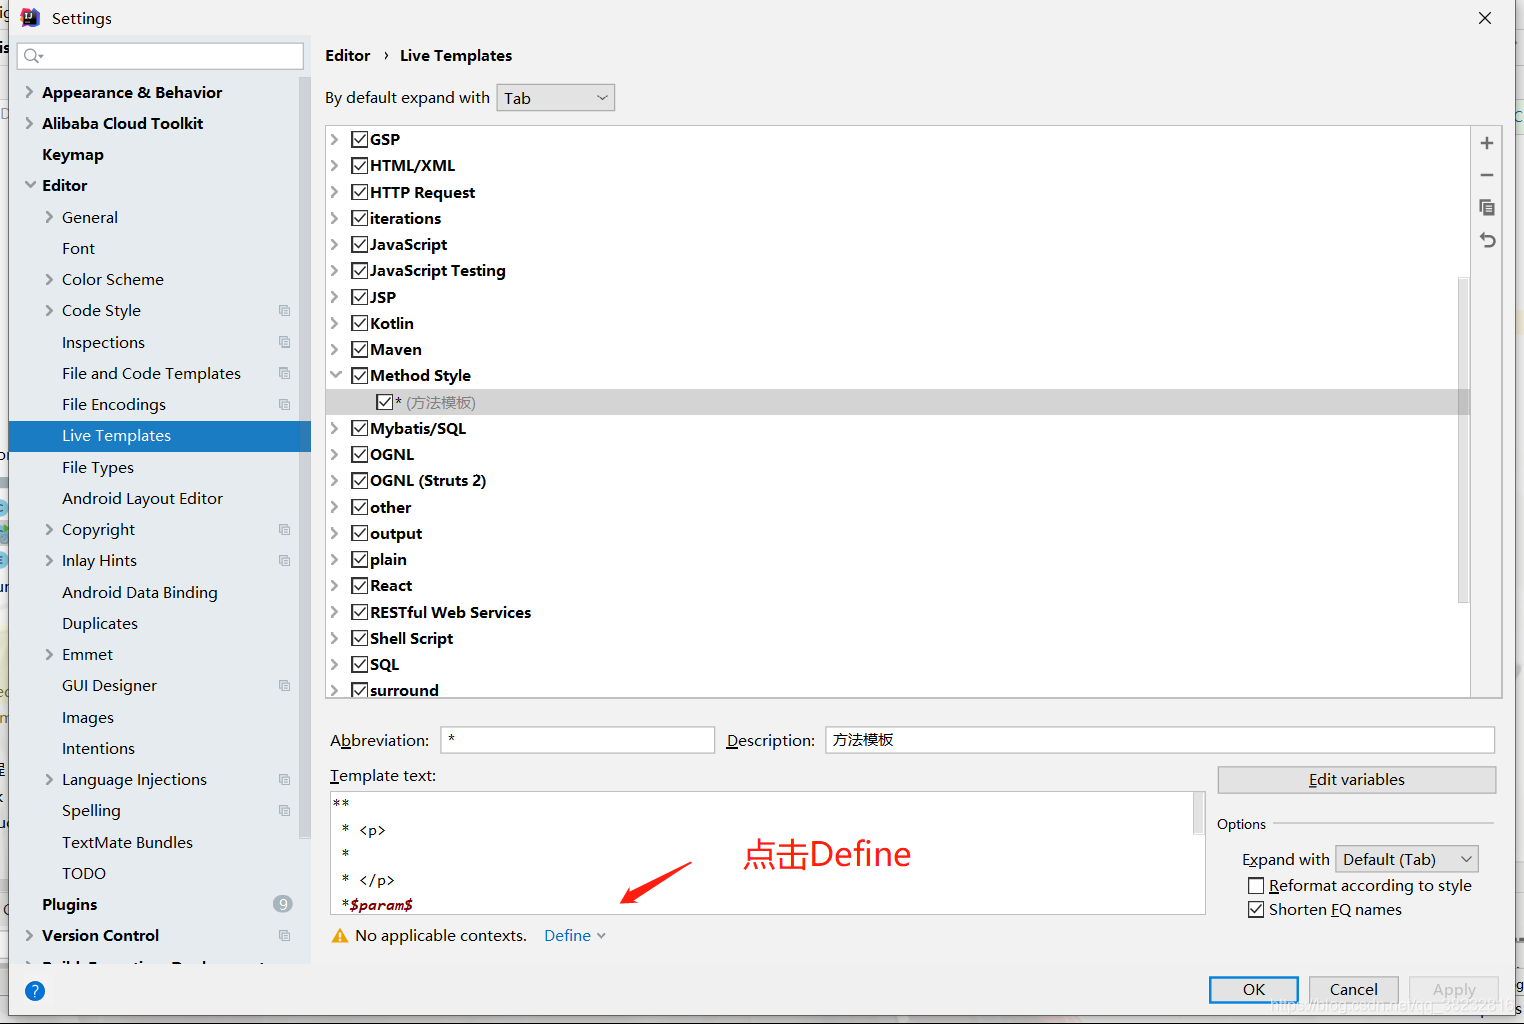Click the Editor breadcrumb link

[x=347, y=56]
